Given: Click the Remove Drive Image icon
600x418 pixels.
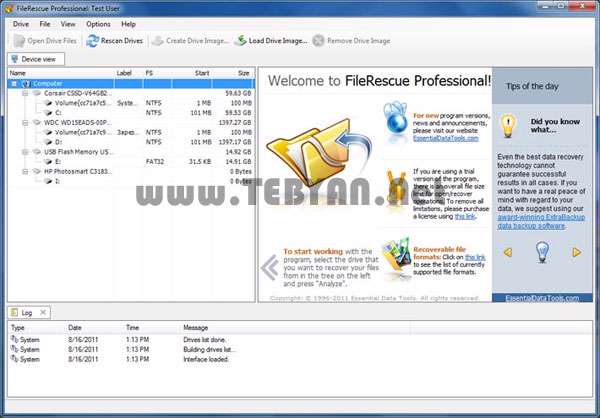Looking at the screenshot, I should coord(318,41).
